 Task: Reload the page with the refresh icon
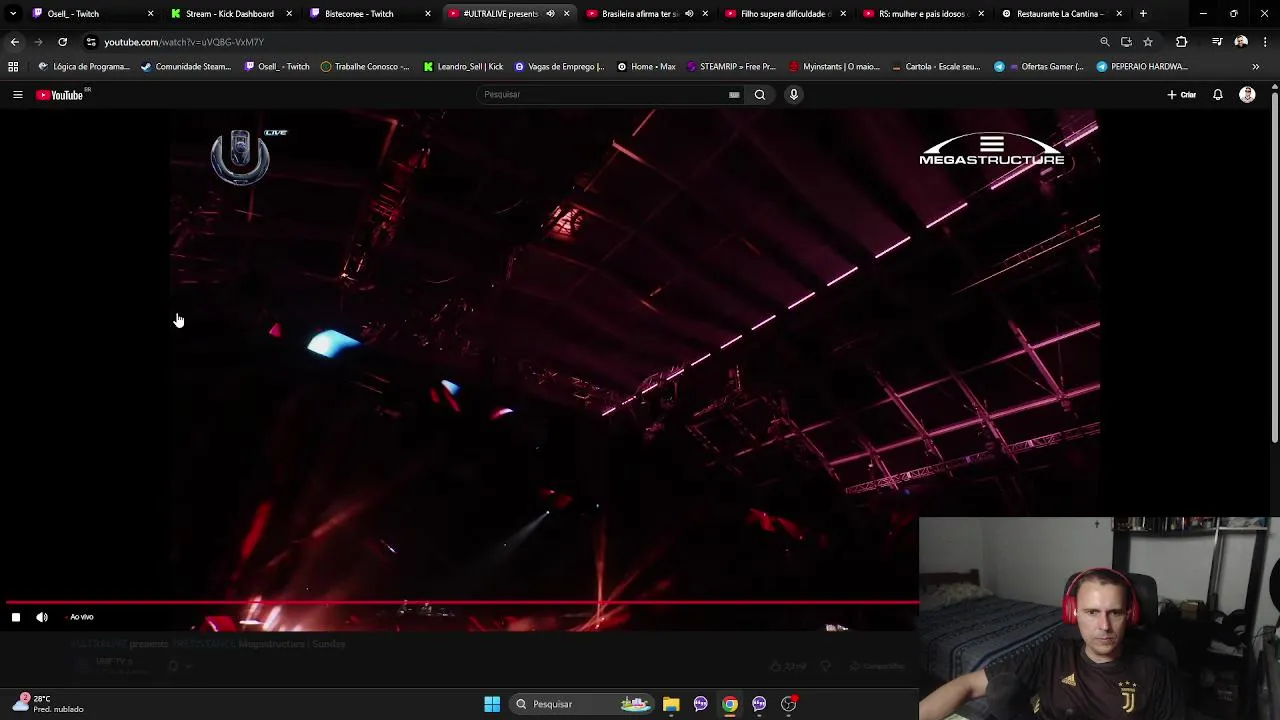coord(62,42)
